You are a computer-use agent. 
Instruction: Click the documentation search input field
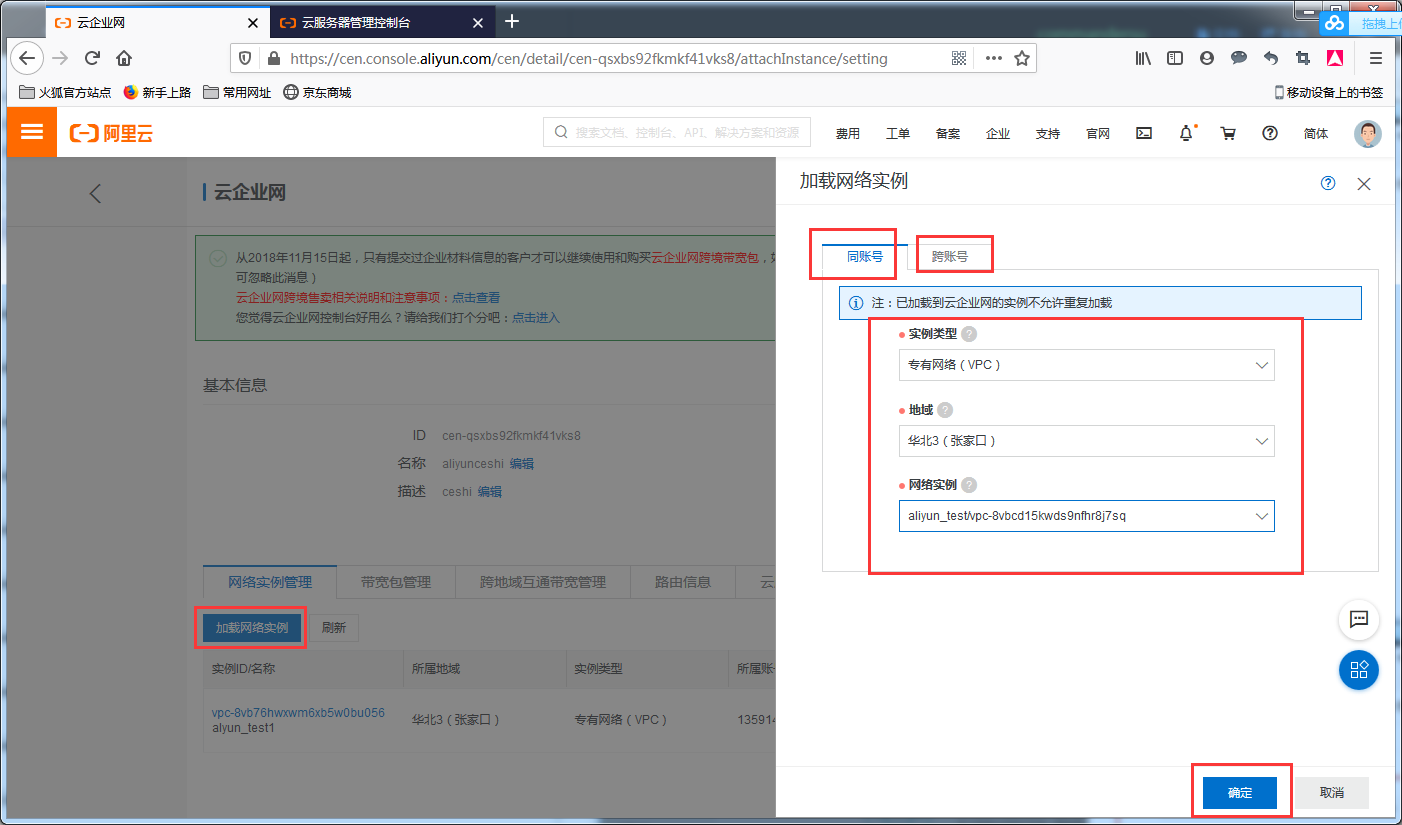[676, 132]
